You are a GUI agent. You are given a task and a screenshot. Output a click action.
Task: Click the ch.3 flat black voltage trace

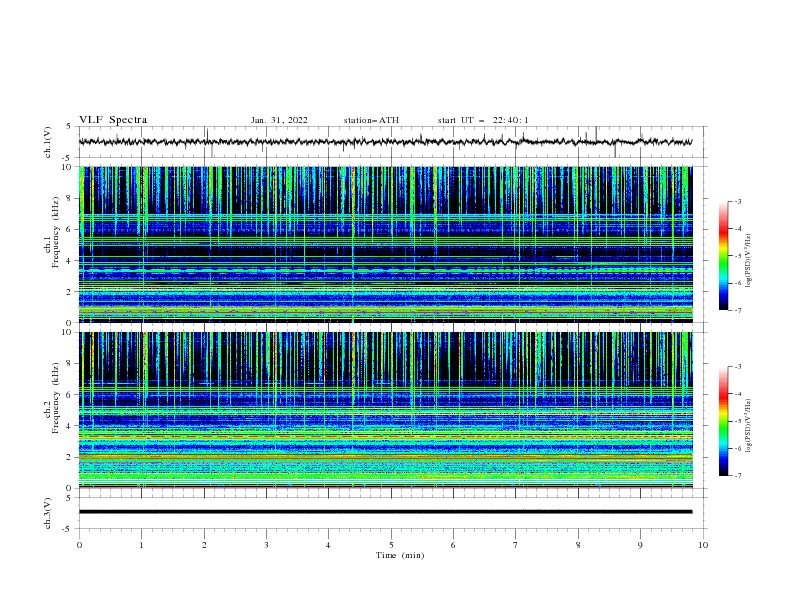[x=385, y=512]
